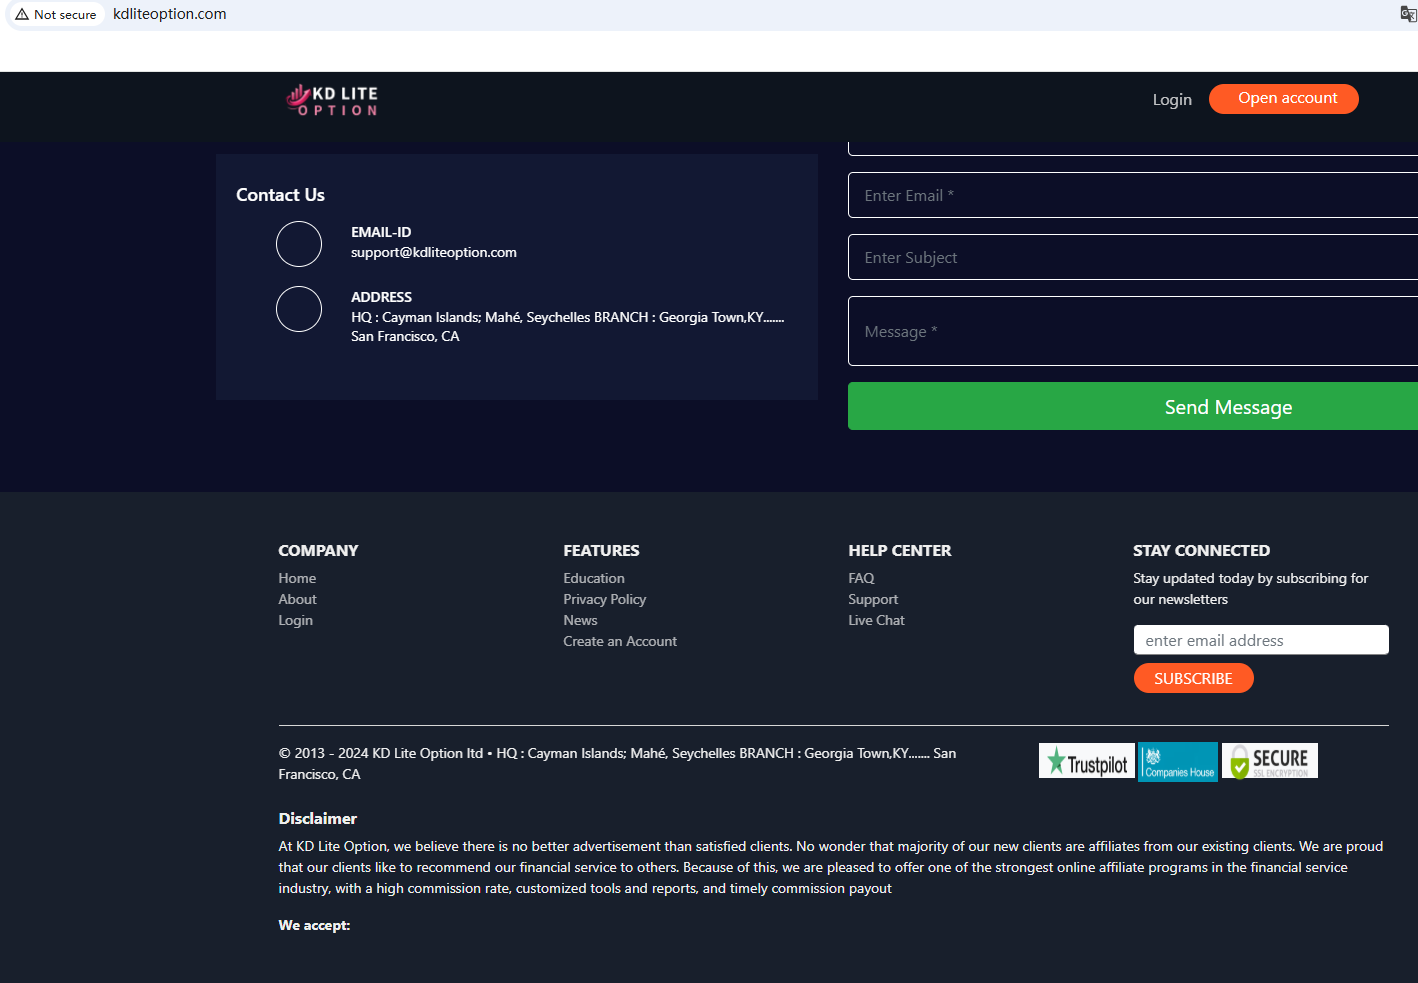Viewport: 1418px width, 983px height.
Task: Click the address circle icon
Action: pos(299,309)
